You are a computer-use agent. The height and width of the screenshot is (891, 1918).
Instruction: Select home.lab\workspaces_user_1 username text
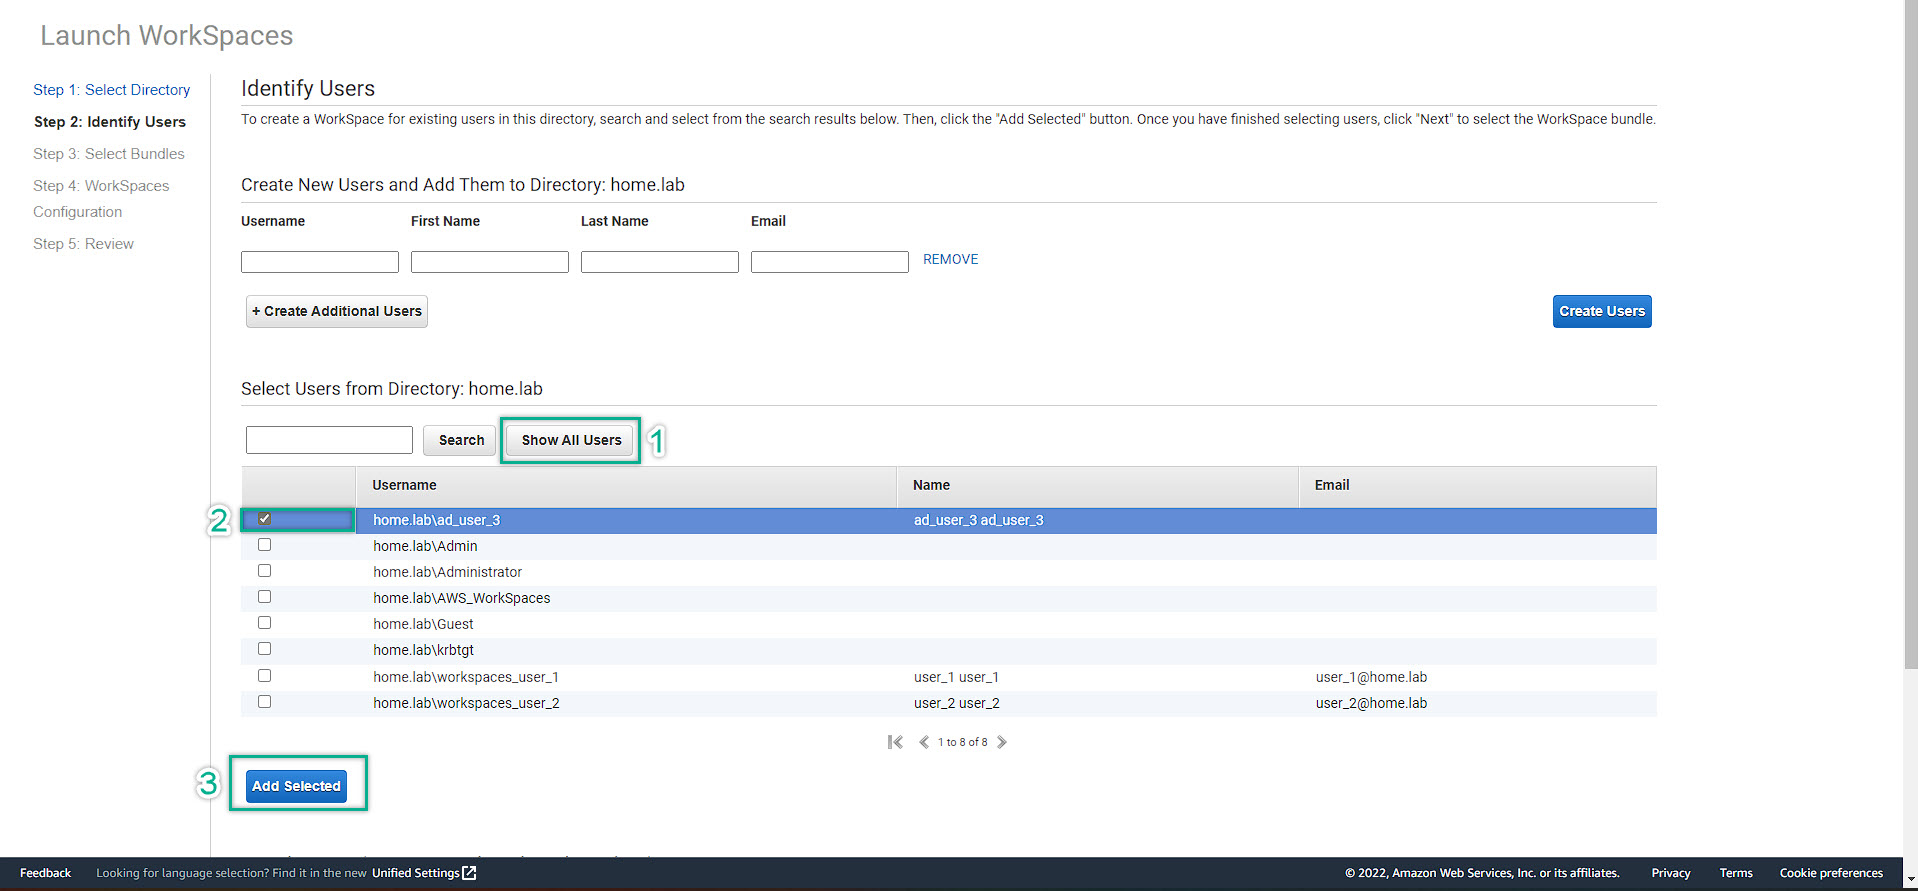pos(466,677)
